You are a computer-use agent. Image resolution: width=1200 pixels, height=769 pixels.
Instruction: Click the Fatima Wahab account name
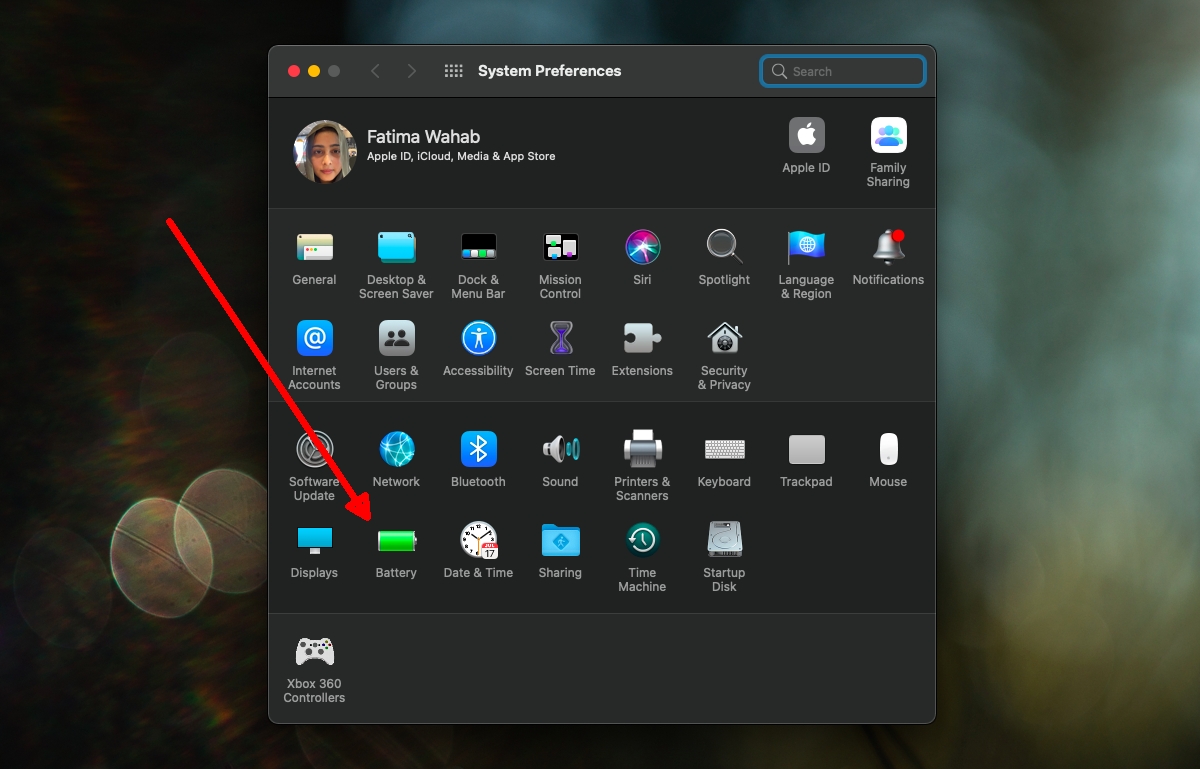(x=423, y=137)
